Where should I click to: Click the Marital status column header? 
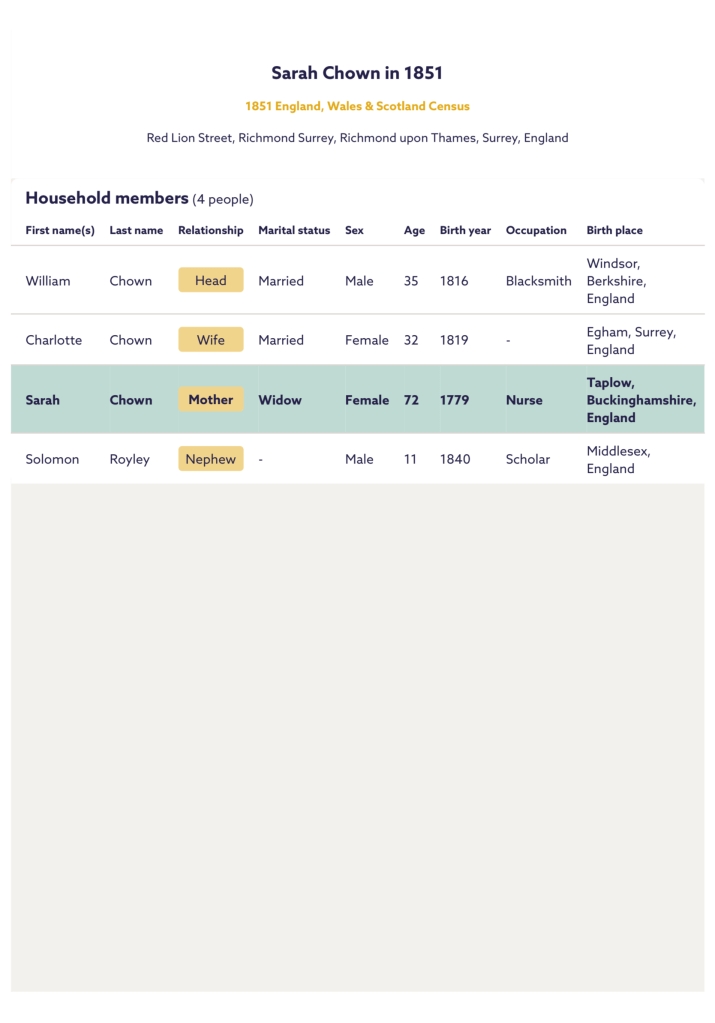pyautogui.click(x=294, y=230)
